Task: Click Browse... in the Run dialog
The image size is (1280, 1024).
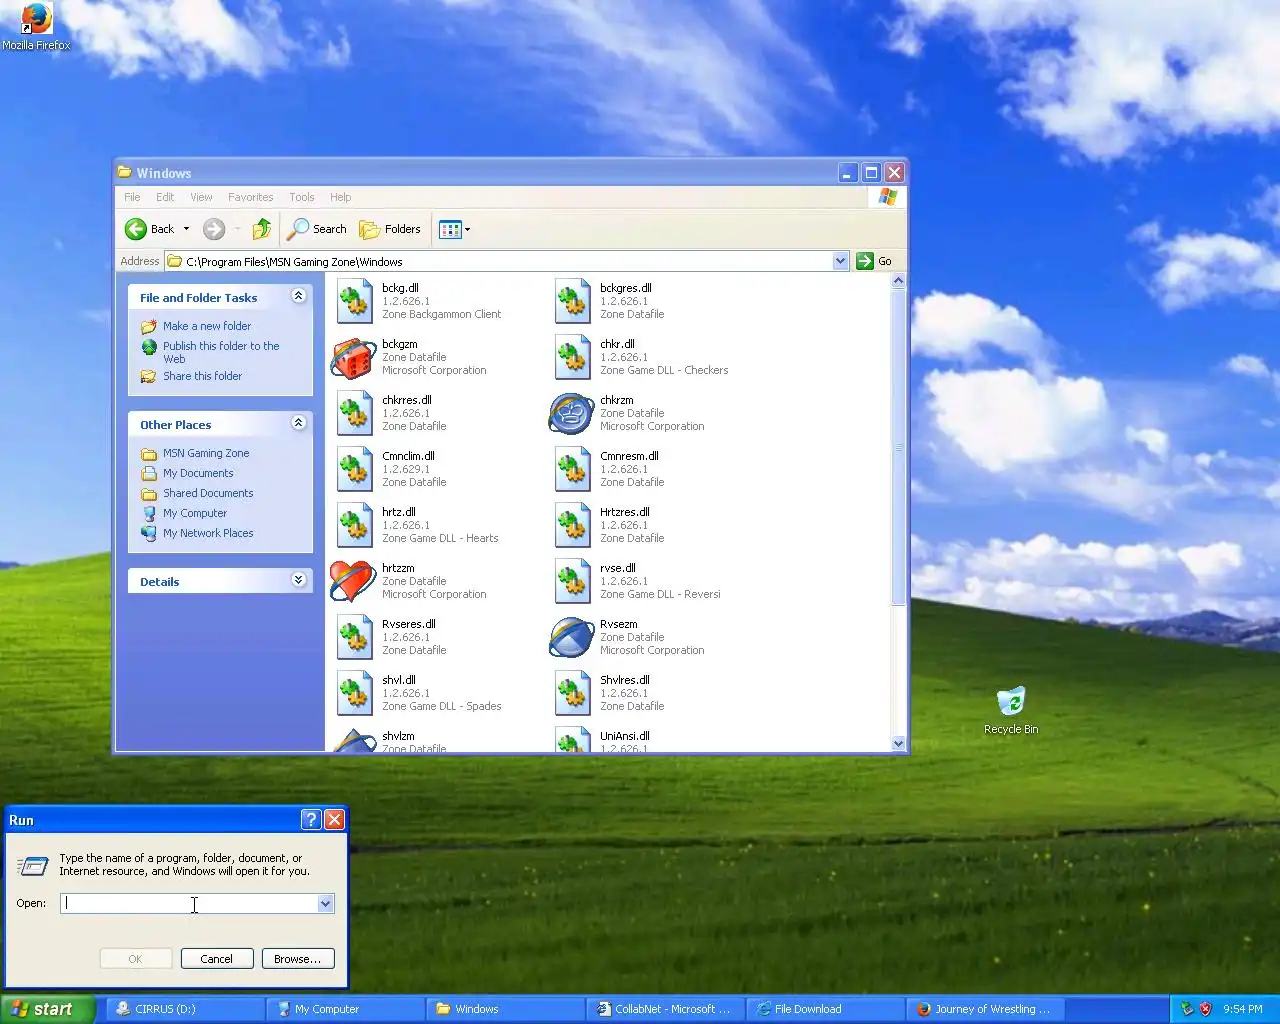Action: tap(298, 959)
